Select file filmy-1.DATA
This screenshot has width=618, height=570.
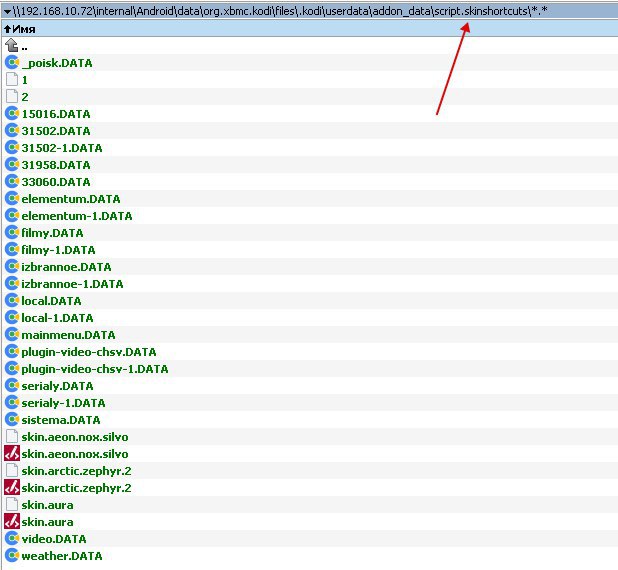coord(58,250)
